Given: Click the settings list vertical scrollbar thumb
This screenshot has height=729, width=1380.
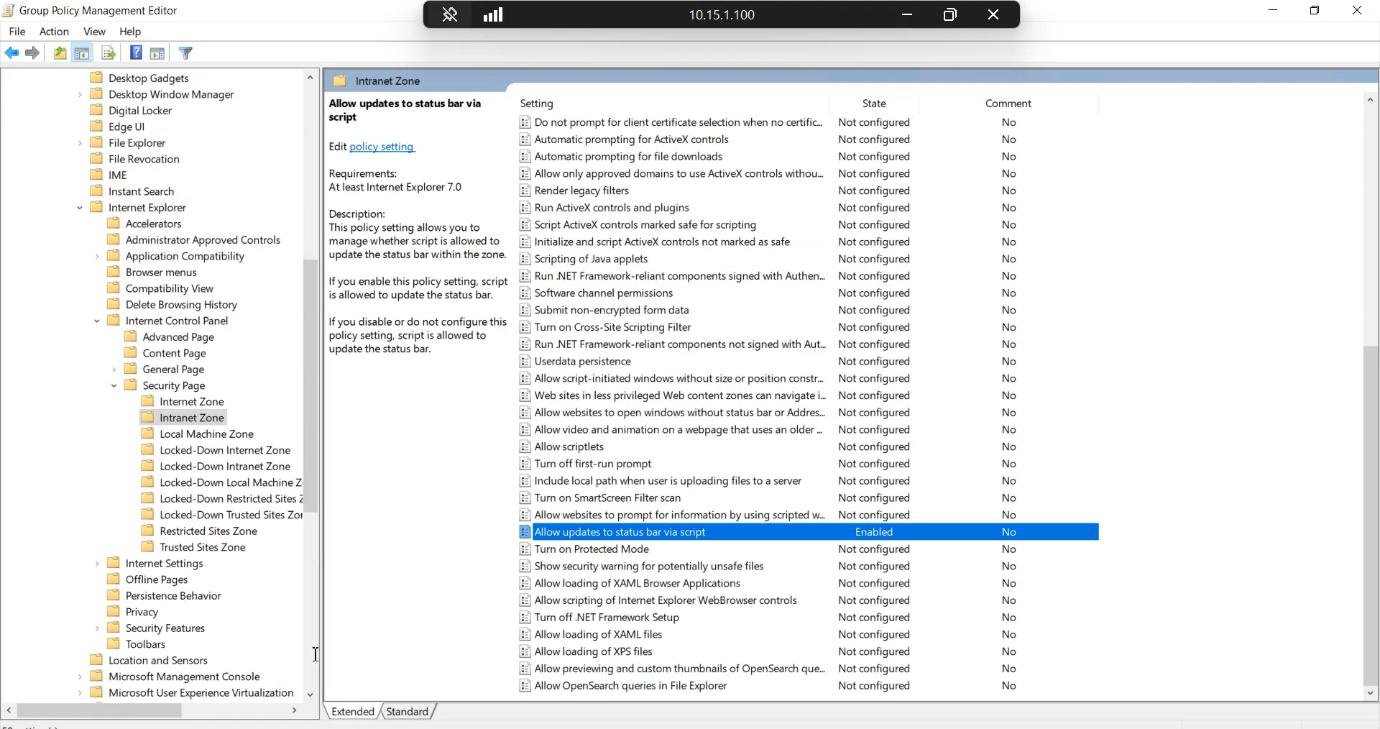Looking at the screenshot, I should click(x=1370, y=515).
